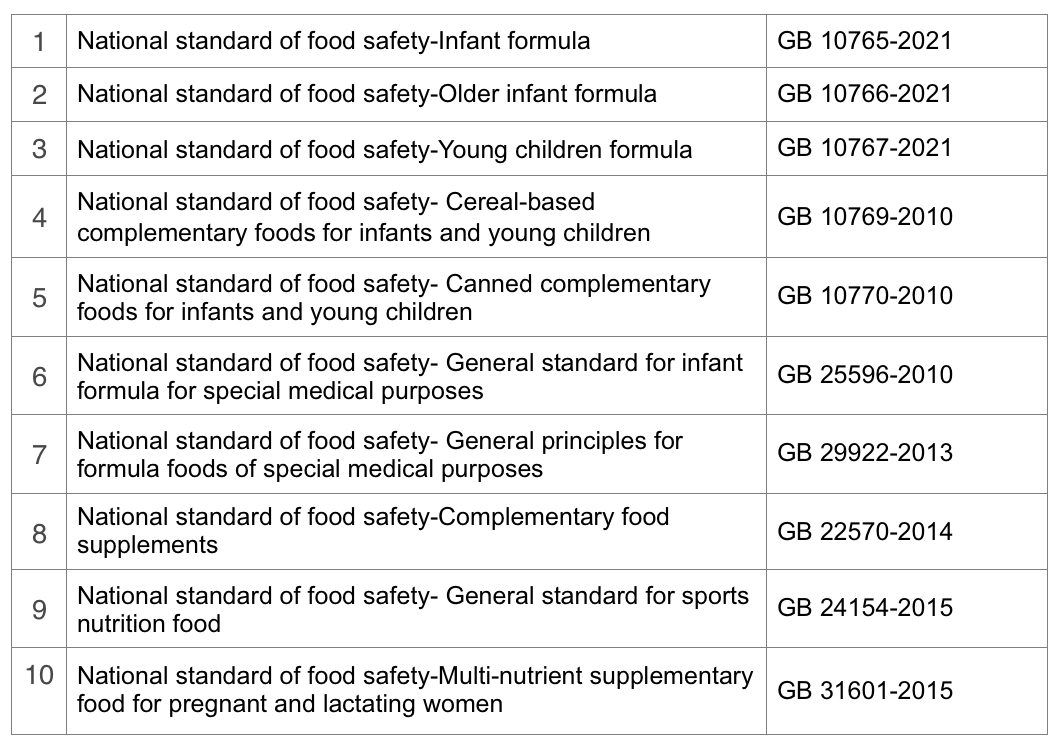Select the GB 10769-2010 cell

(864, 217)
